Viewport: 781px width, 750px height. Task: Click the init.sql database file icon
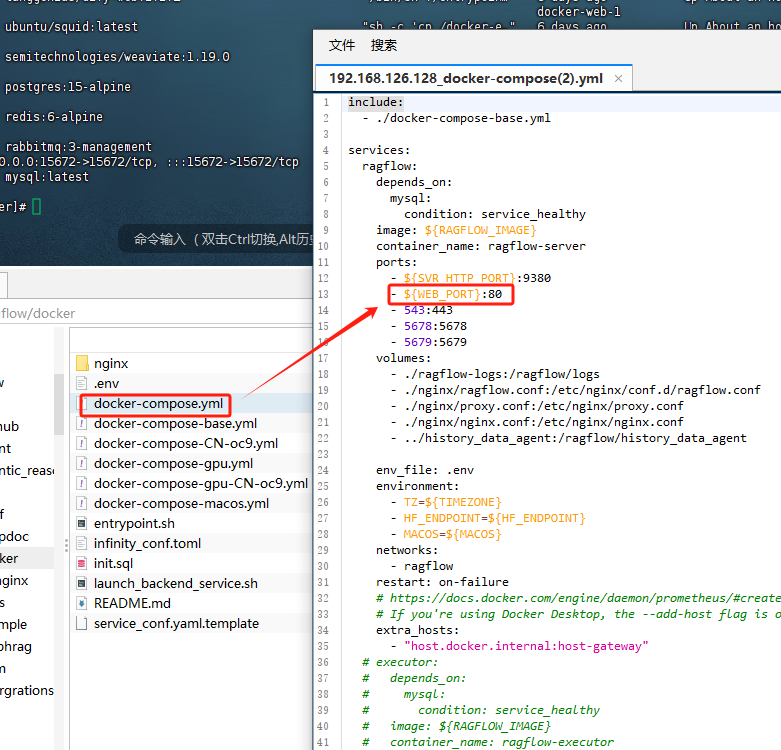tap(83, 564)
